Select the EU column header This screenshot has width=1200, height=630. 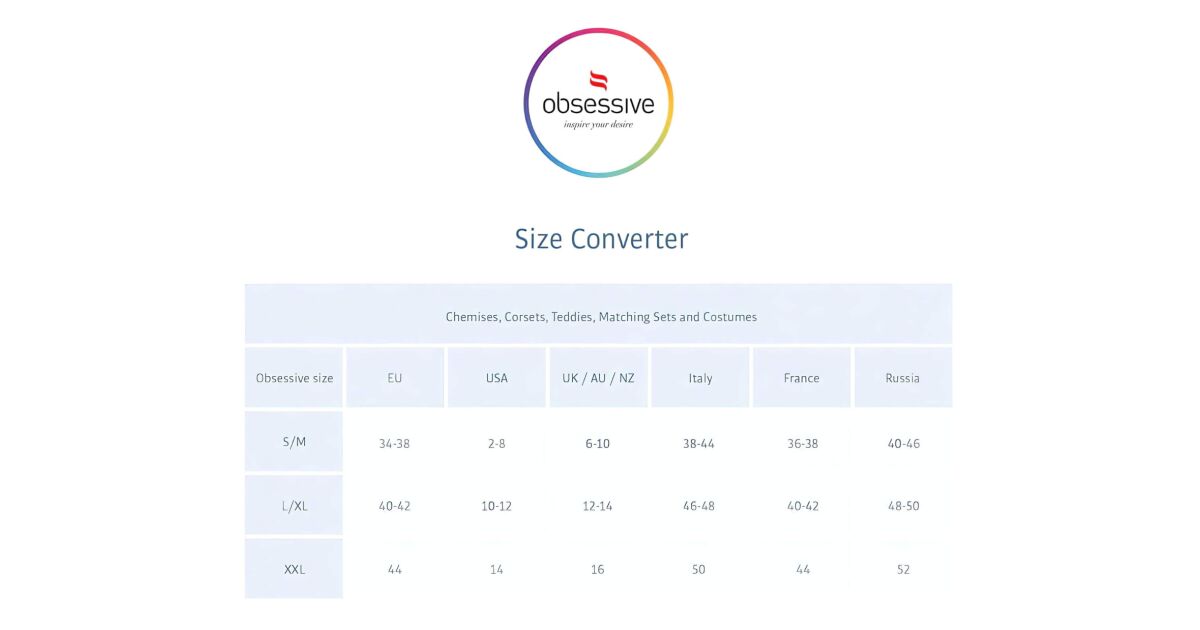pos(395,378)
